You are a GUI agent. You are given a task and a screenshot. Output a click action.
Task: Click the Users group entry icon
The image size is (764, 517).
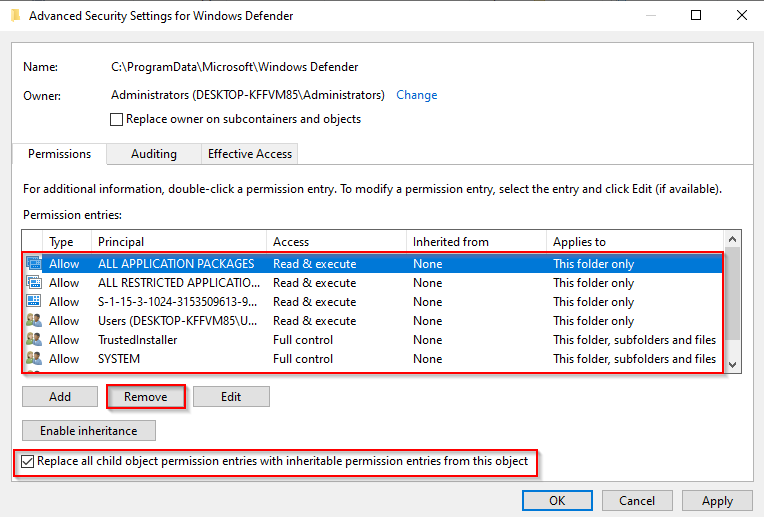(34, 321)
